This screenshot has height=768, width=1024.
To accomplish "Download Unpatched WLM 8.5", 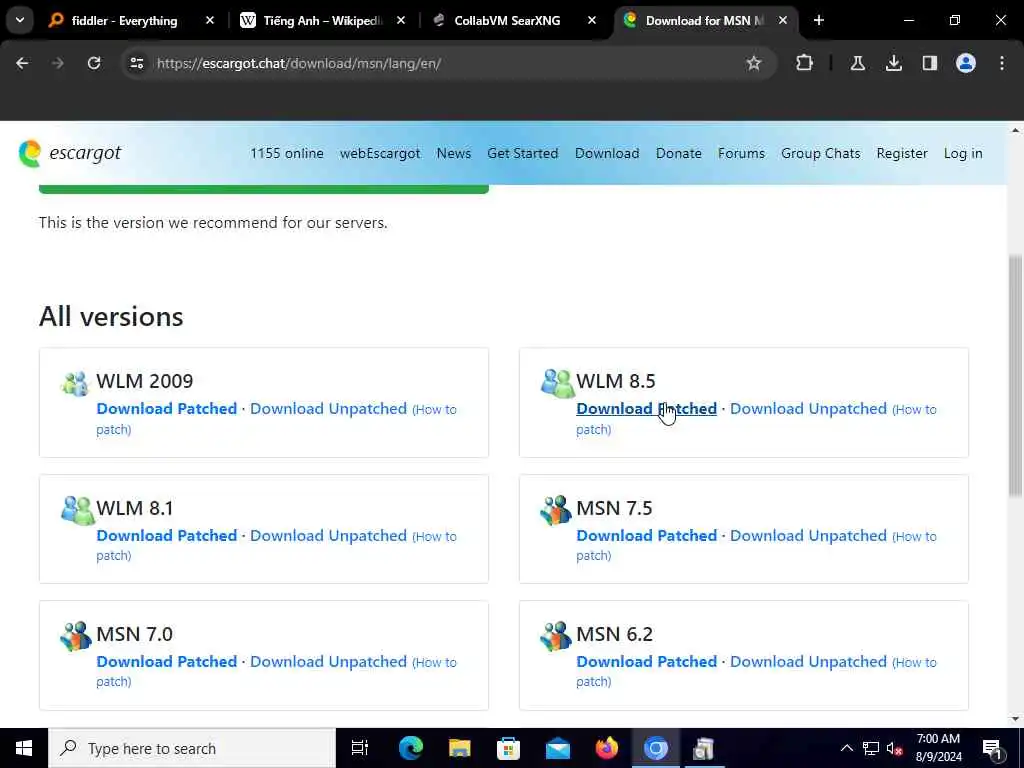I will point(808,409).
